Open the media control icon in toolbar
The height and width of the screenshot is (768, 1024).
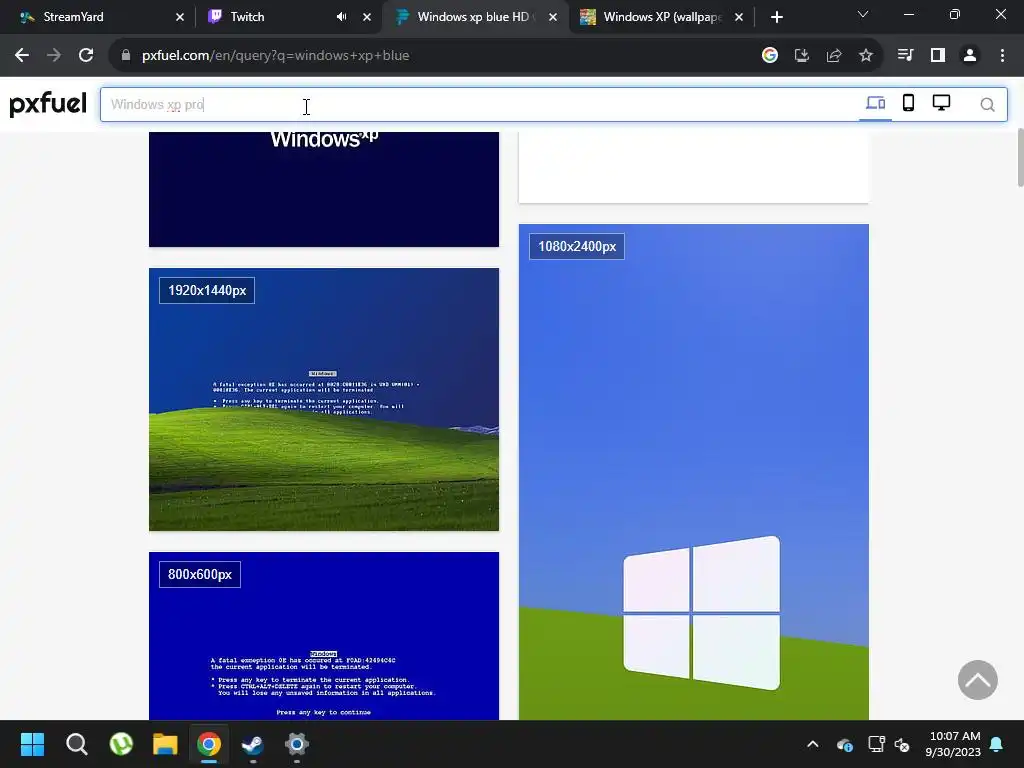pos(905,56)
